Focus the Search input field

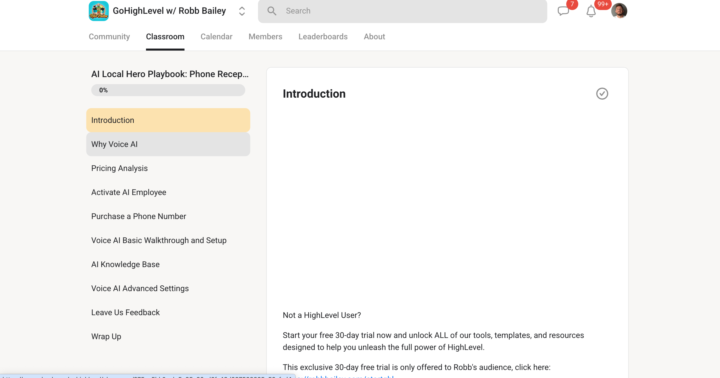click(402, 11)
